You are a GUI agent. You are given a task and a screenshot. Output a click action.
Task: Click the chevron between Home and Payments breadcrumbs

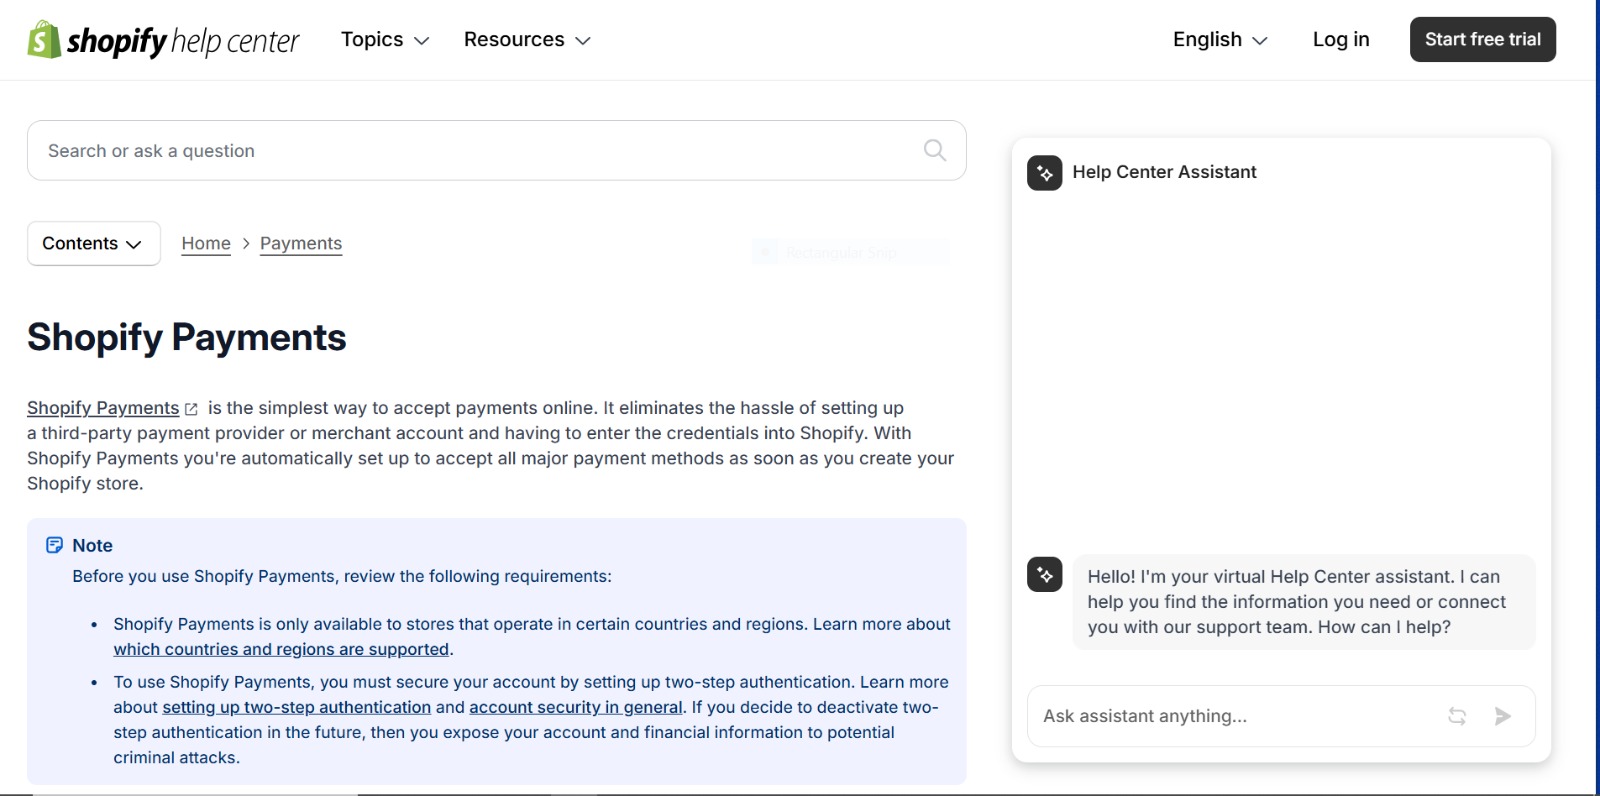point(246,243)
